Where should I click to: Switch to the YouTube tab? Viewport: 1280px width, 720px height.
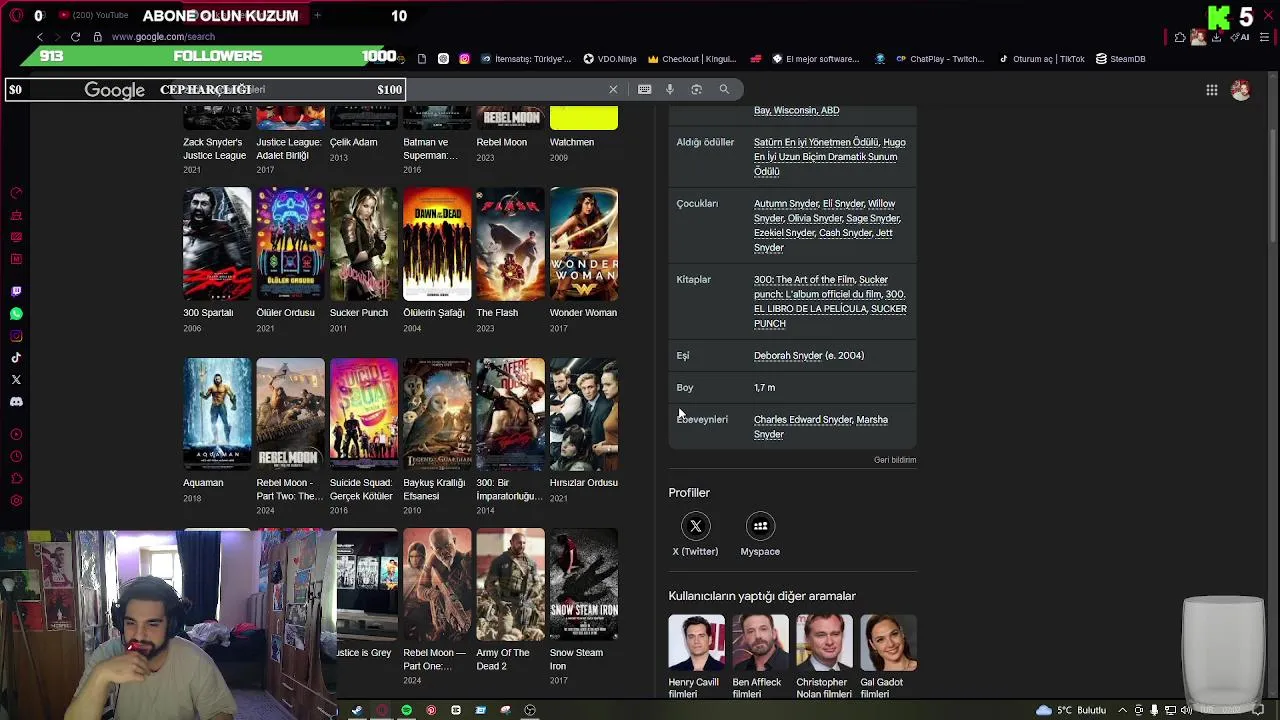click(x=92, y=15)
